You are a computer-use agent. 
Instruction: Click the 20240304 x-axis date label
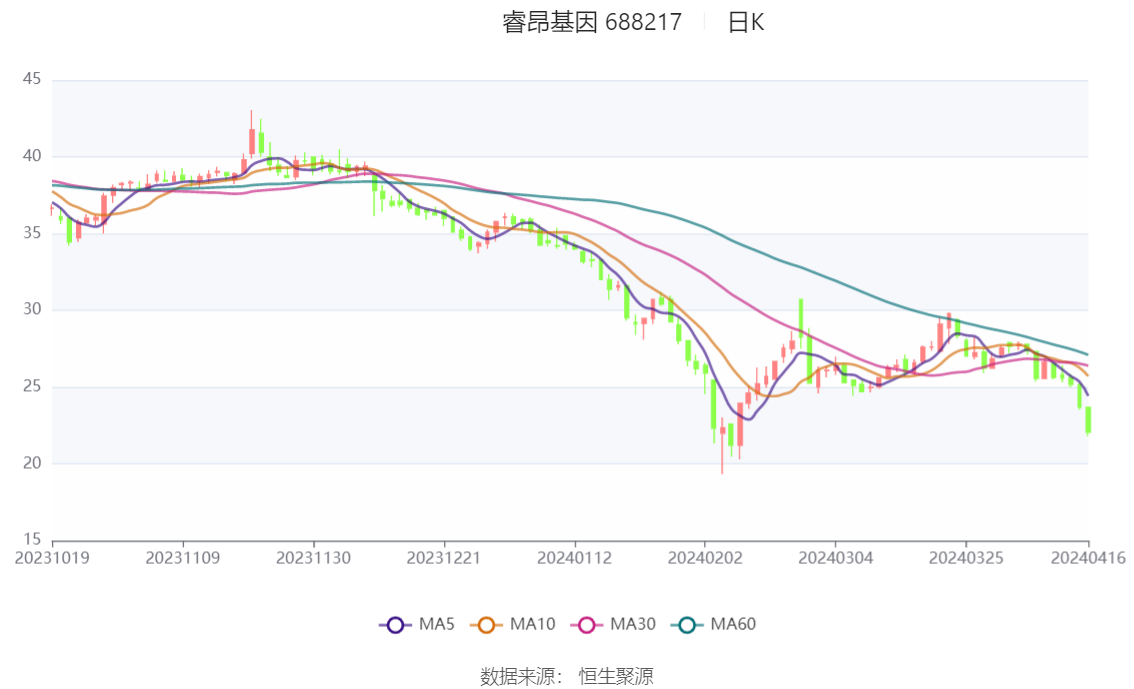[835, 558]
